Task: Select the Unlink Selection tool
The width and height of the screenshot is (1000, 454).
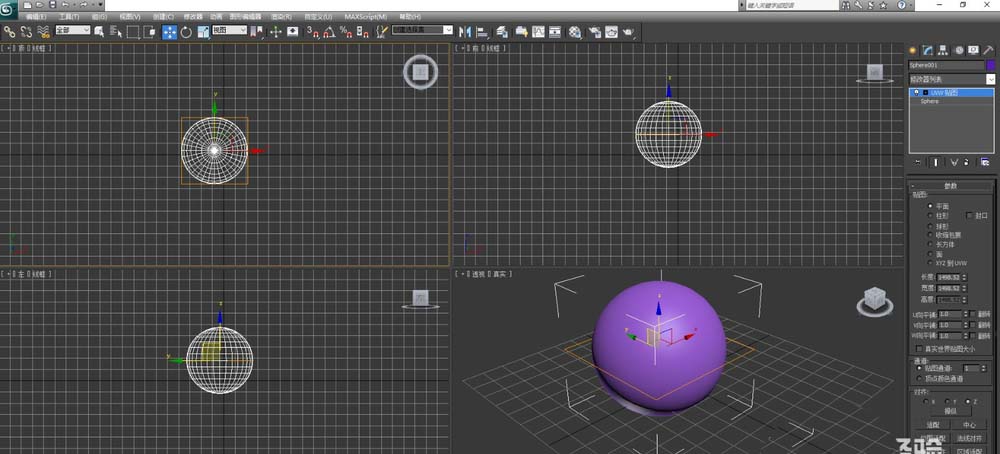Action: pos(27,31)
